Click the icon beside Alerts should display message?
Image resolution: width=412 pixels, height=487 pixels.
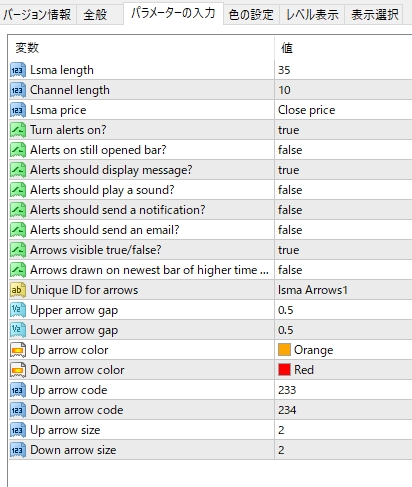click(x=18, y=170)
